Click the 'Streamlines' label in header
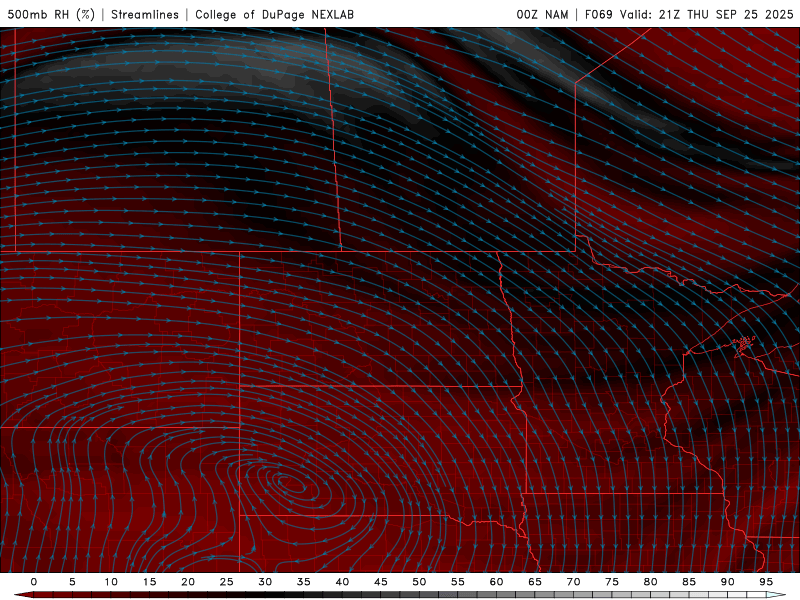The image size is (800, 600). click(145, 14)
